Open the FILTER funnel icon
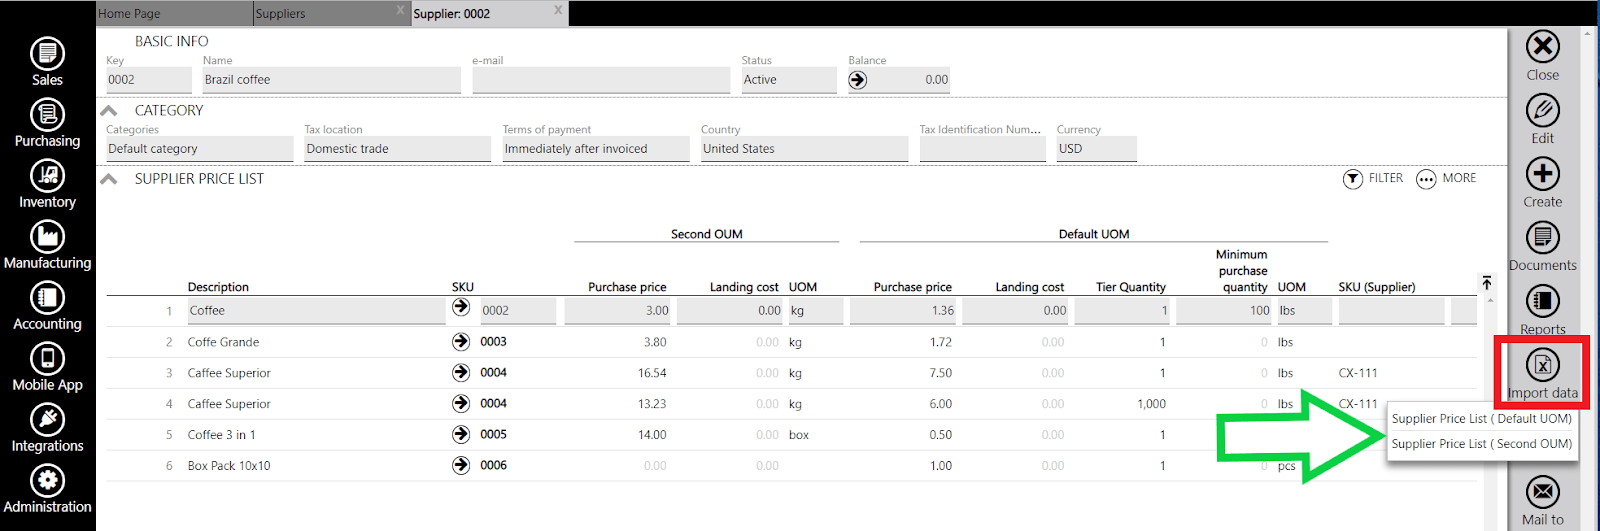 1353,179
